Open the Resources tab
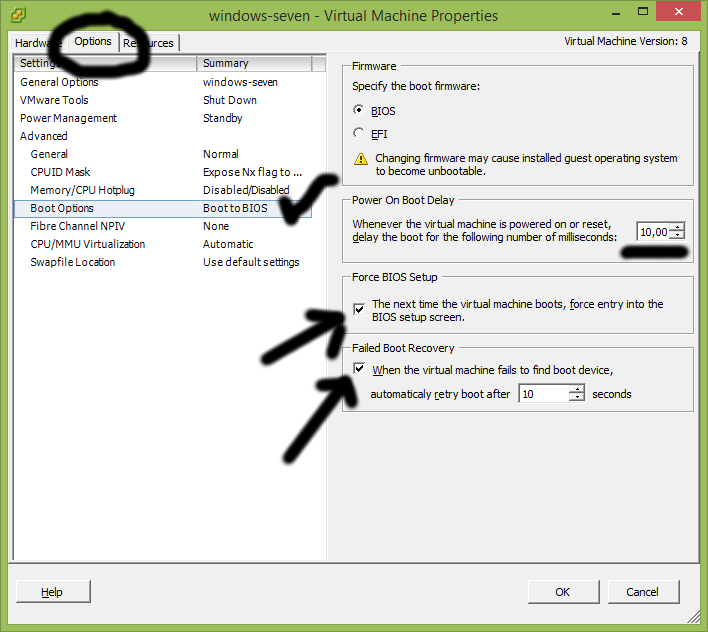Image resolution: width=708 pixels, height=632 pixels. pyautogui.click(x=149, y=43)
